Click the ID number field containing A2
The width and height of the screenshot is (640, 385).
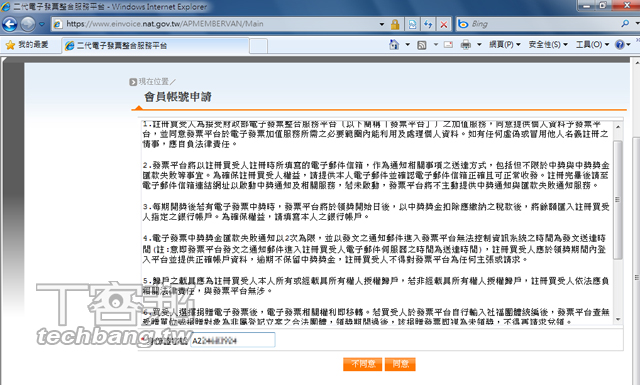point(233,340)
